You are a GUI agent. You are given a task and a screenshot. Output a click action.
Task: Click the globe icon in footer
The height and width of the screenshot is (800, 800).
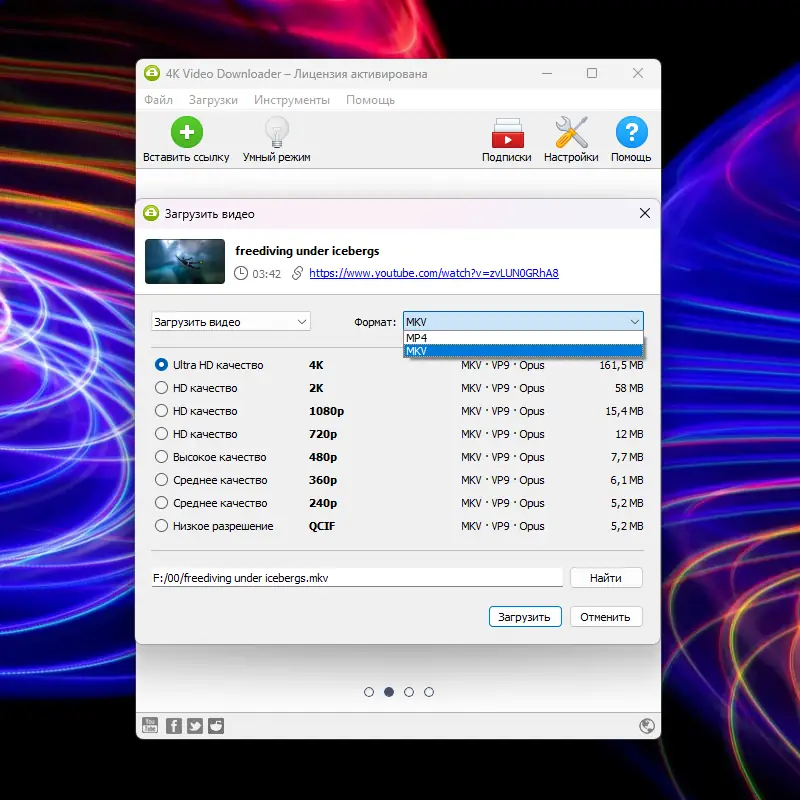[646, 726]
